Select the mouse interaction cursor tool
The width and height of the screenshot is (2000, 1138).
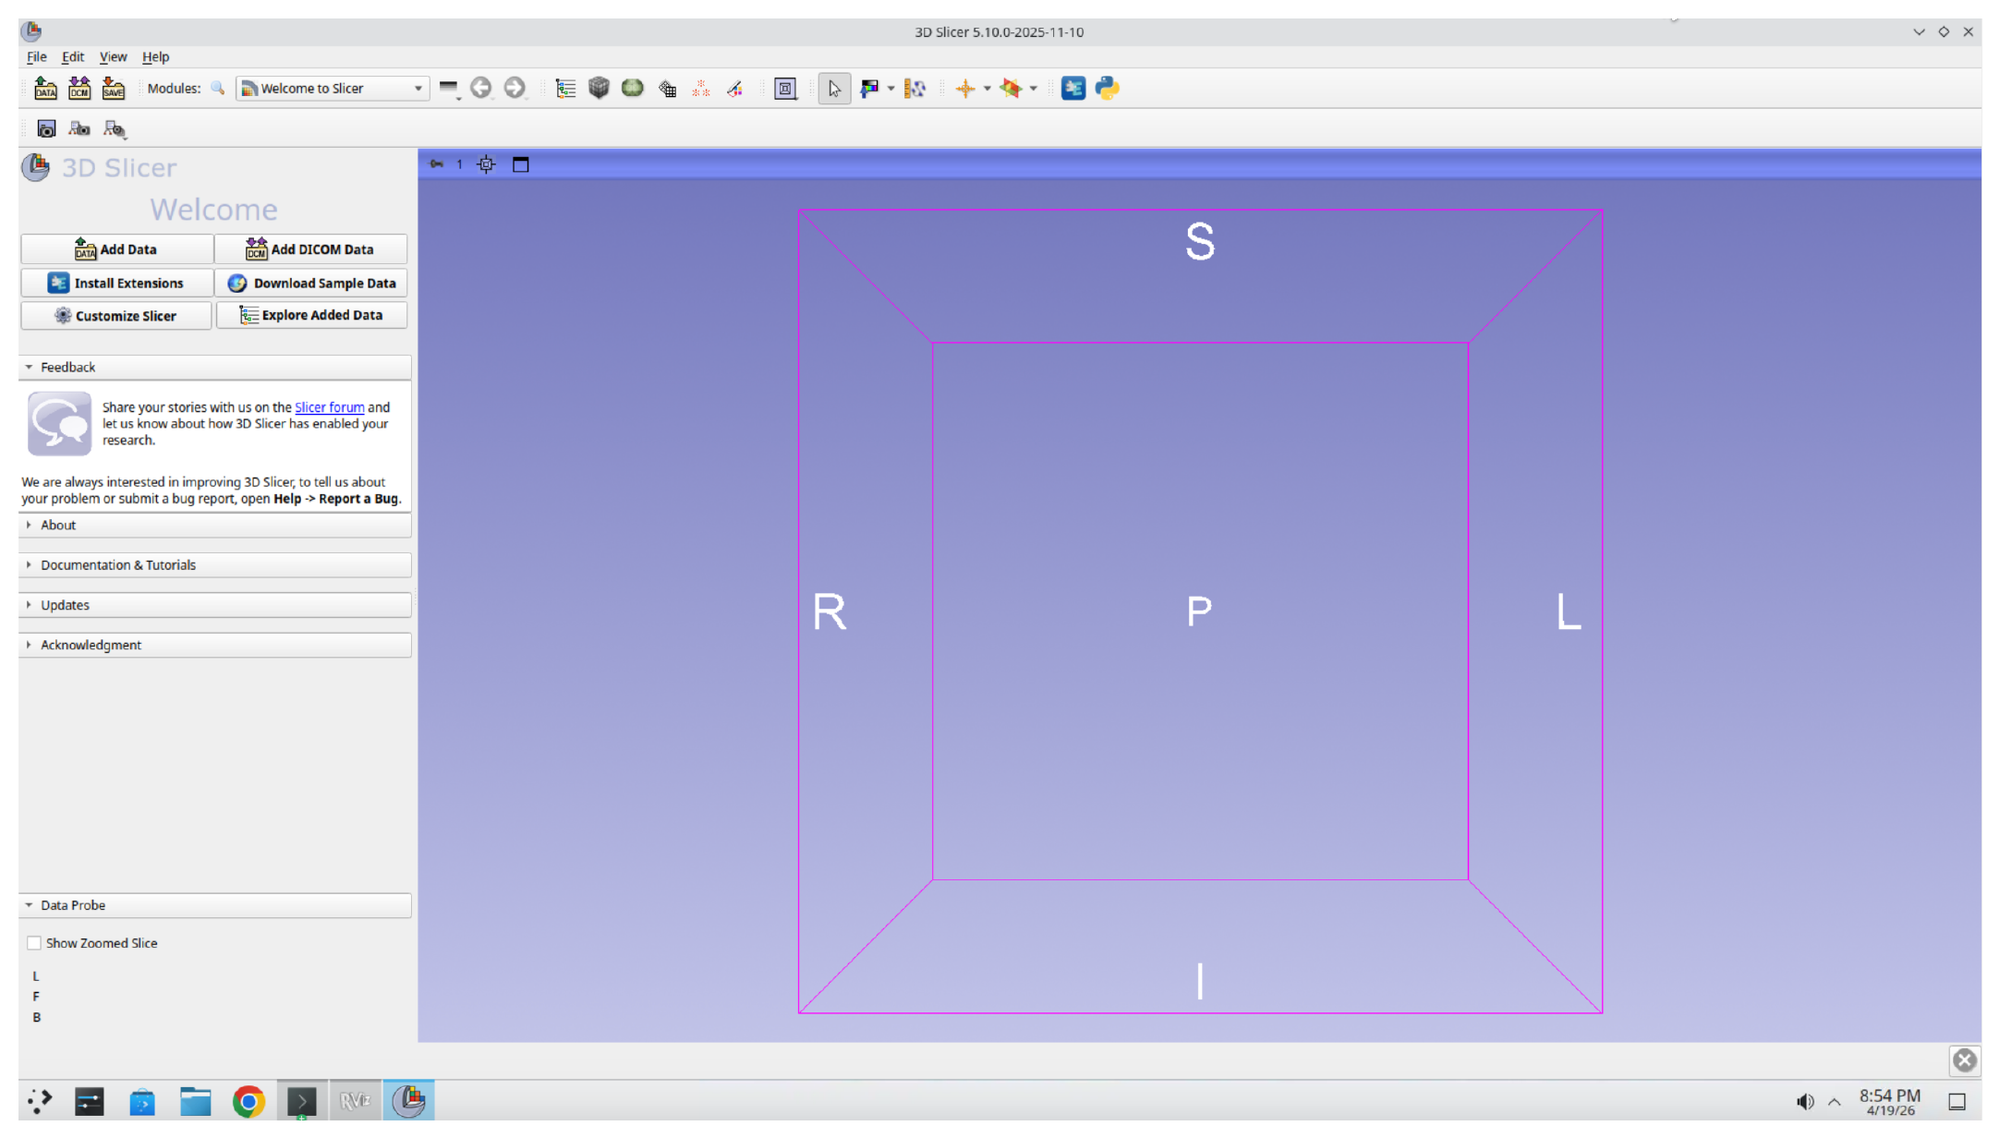(834, 88)
